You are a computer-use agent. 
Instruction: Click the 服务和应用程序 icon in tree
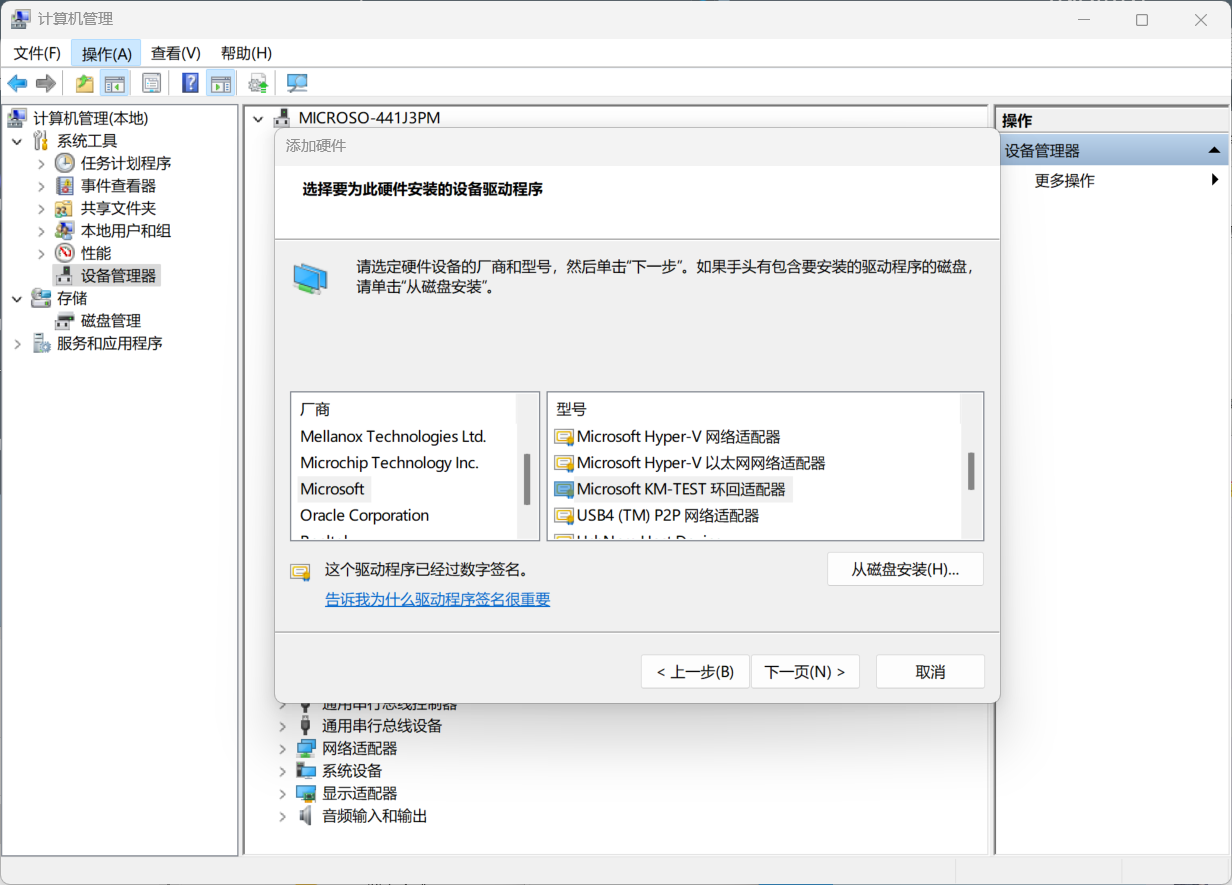pos(41,343)
